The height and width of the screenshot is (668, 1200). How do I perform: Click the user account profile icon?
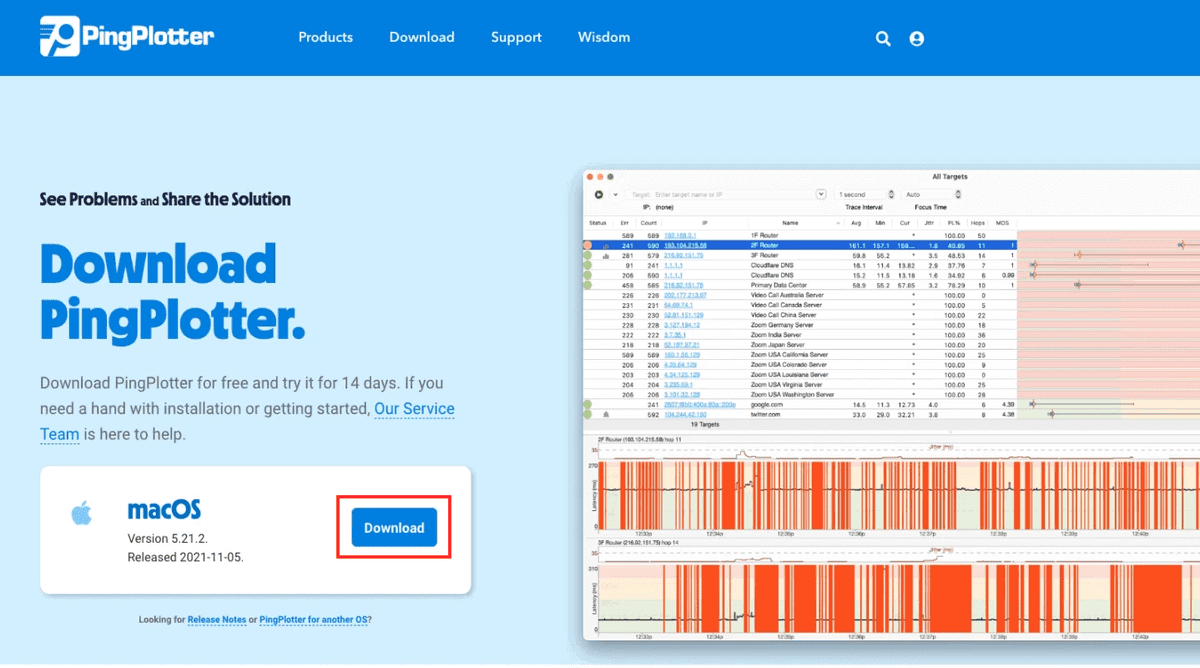(917, 38)
